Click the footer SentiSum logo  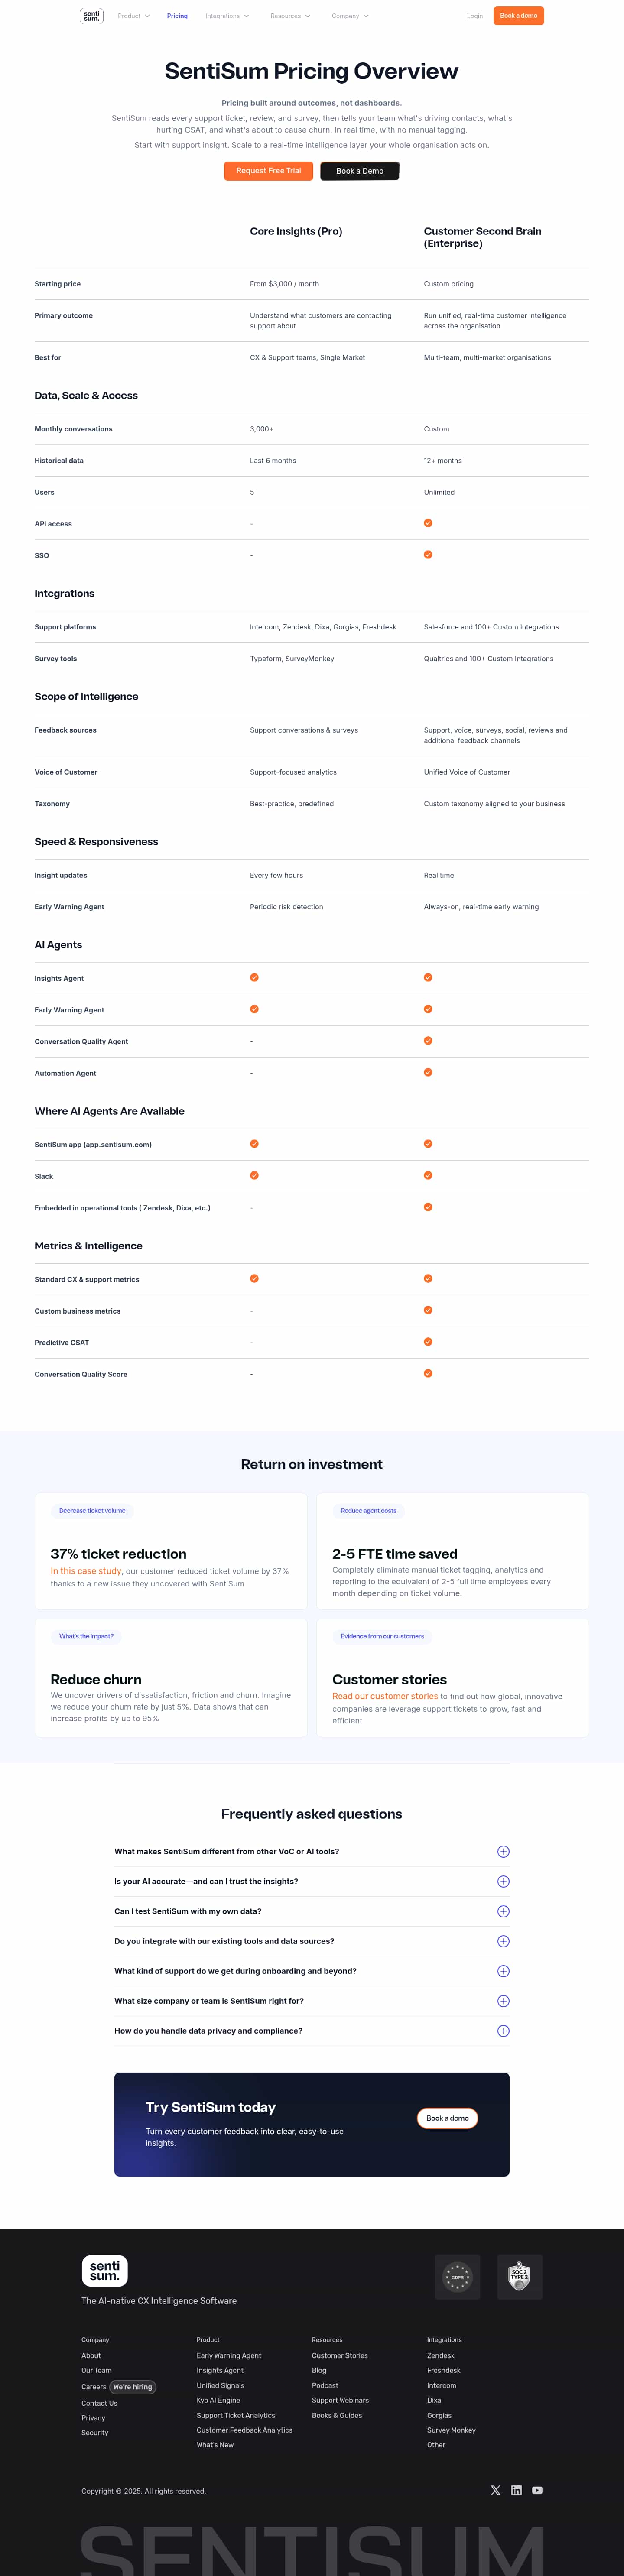pyautogui.click(x=104, y=2270)
